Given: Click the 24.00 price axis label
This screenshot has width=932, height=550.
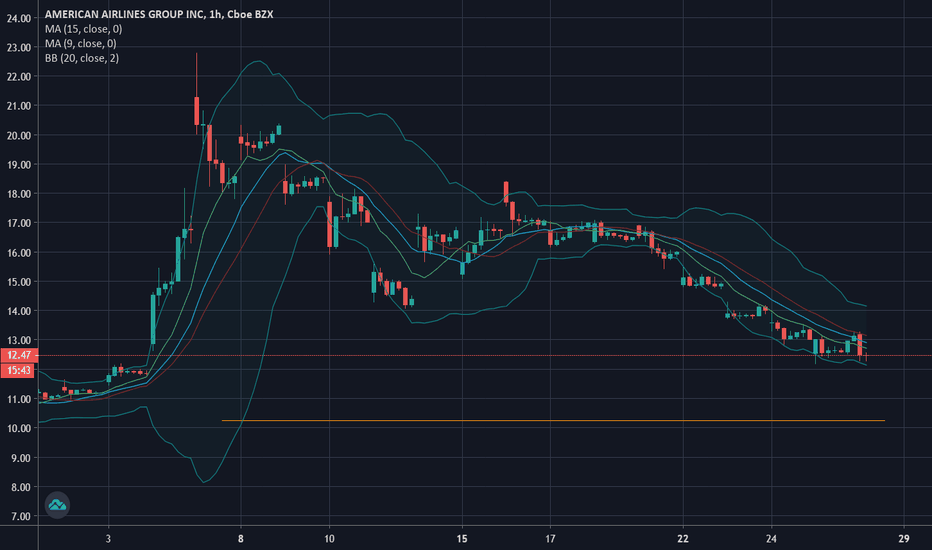Looking at the screenshot, I should pos(19,18).
